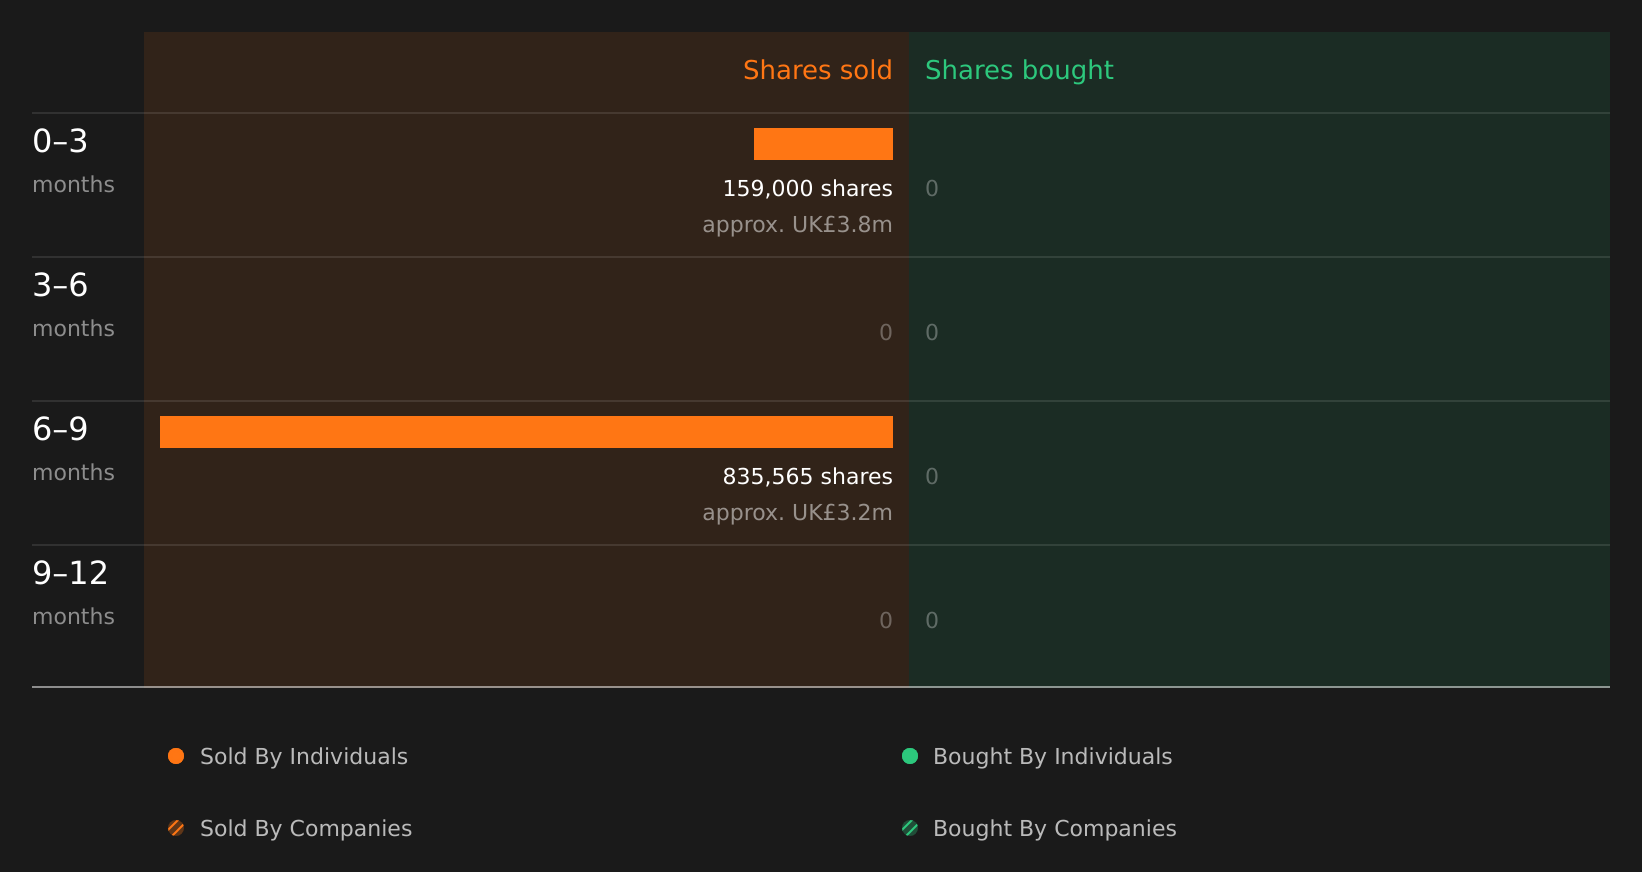The image size is (1642, 872).
Task: Click the Bought By Companies striped icon
Action: pyautogui.click(x=910, y=828)
